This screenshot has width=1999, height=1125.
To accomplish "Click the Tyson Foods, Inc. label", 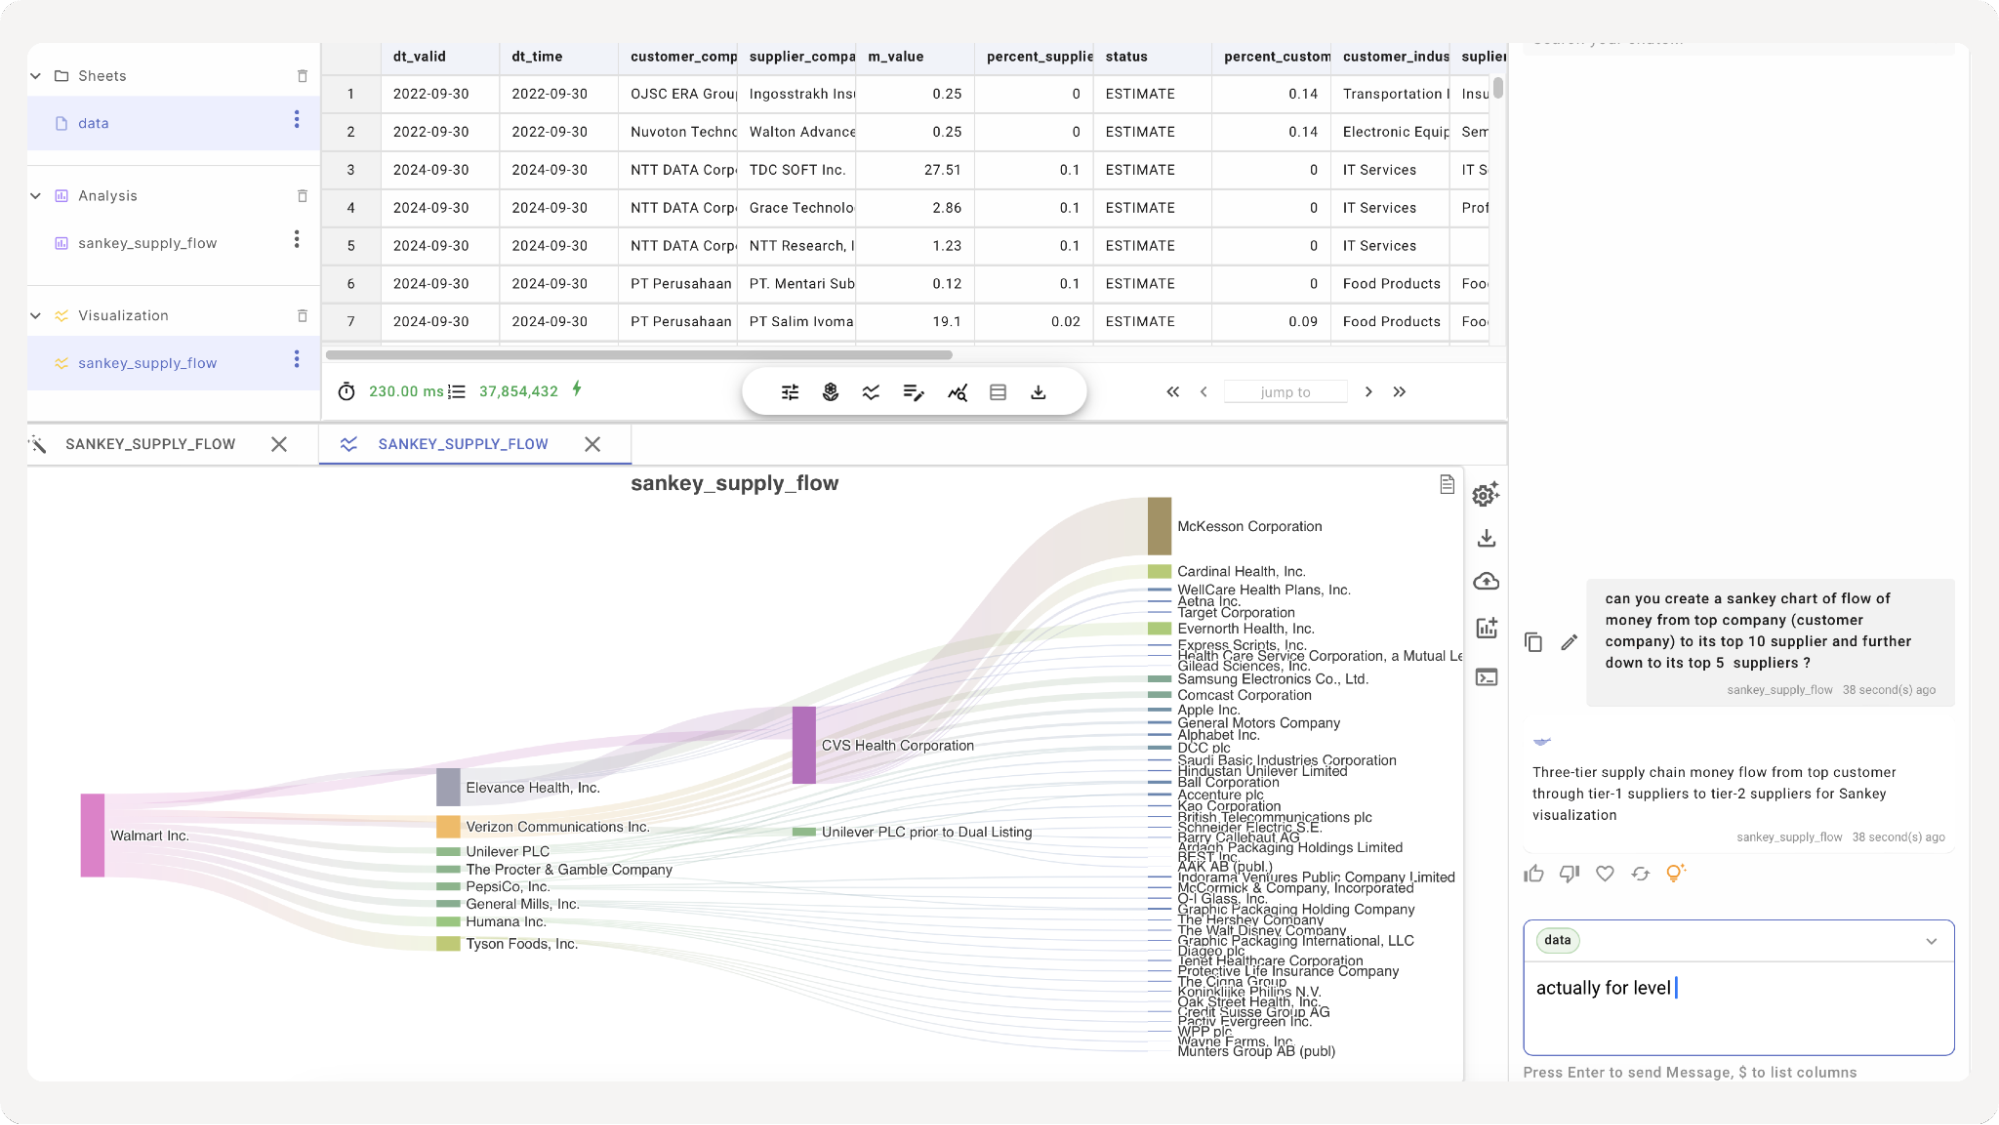I will 521,944.
